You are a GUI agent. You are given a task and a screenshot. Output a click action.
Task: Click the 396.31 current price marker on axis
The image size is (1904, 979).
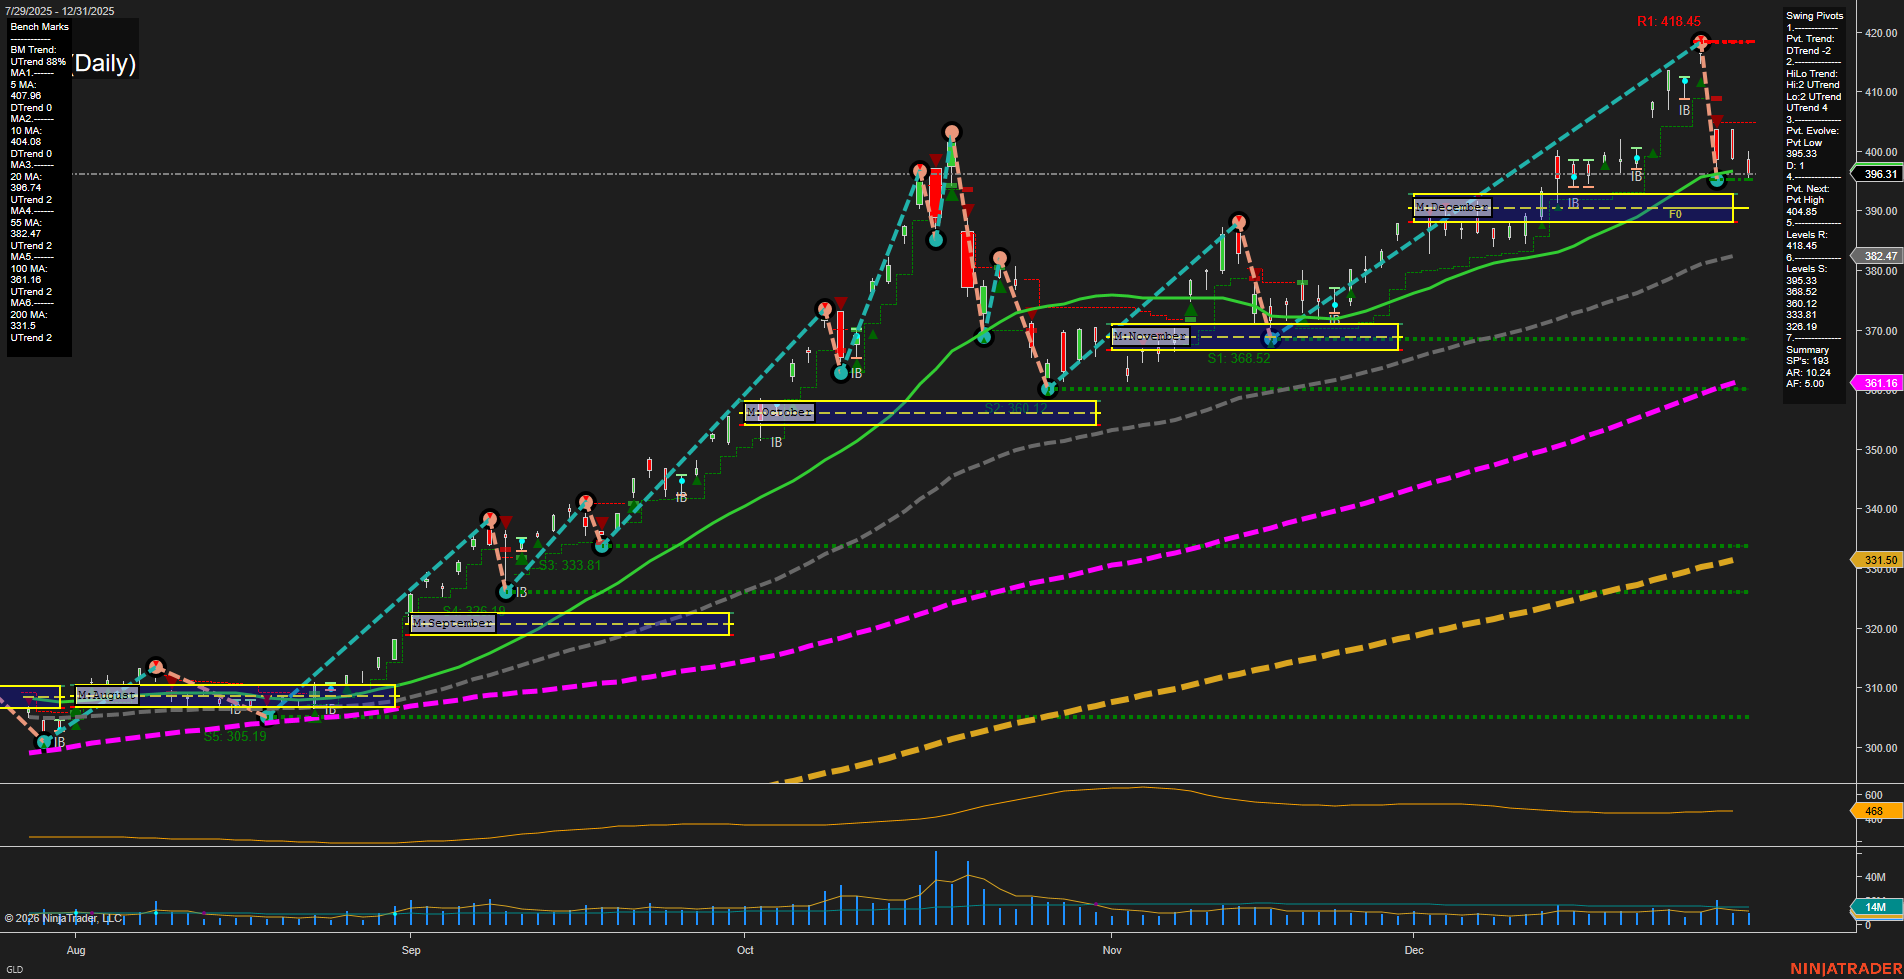pyautogui.click(x=1878, y=174)
